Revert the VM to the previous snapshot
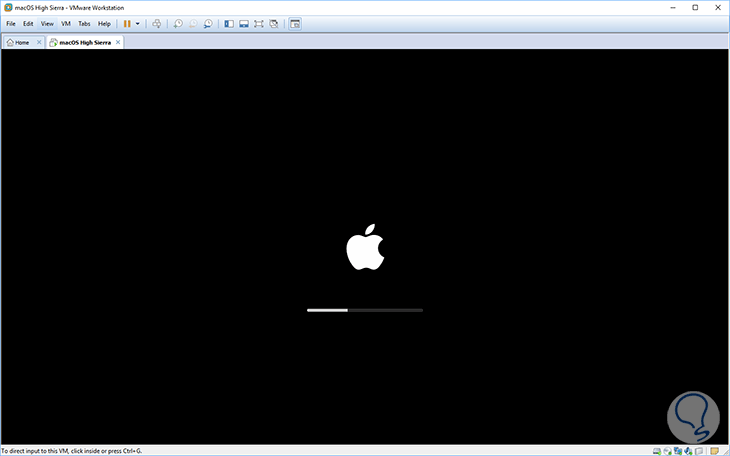Viewport: 730px width, 456px height. (193, 24)
